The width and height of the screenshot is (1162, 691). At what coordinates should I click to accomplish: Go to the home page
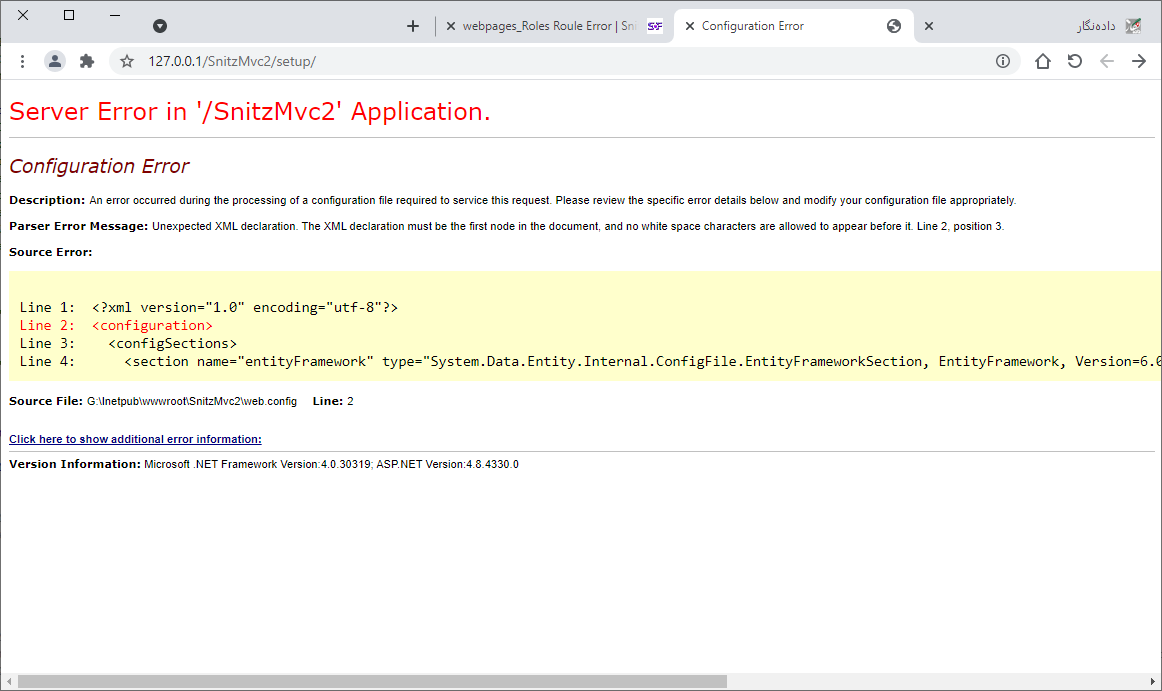[1042, 61]
